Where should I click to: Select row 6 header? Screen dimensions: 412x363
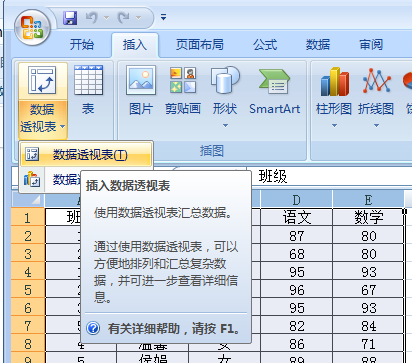point(28,308)
